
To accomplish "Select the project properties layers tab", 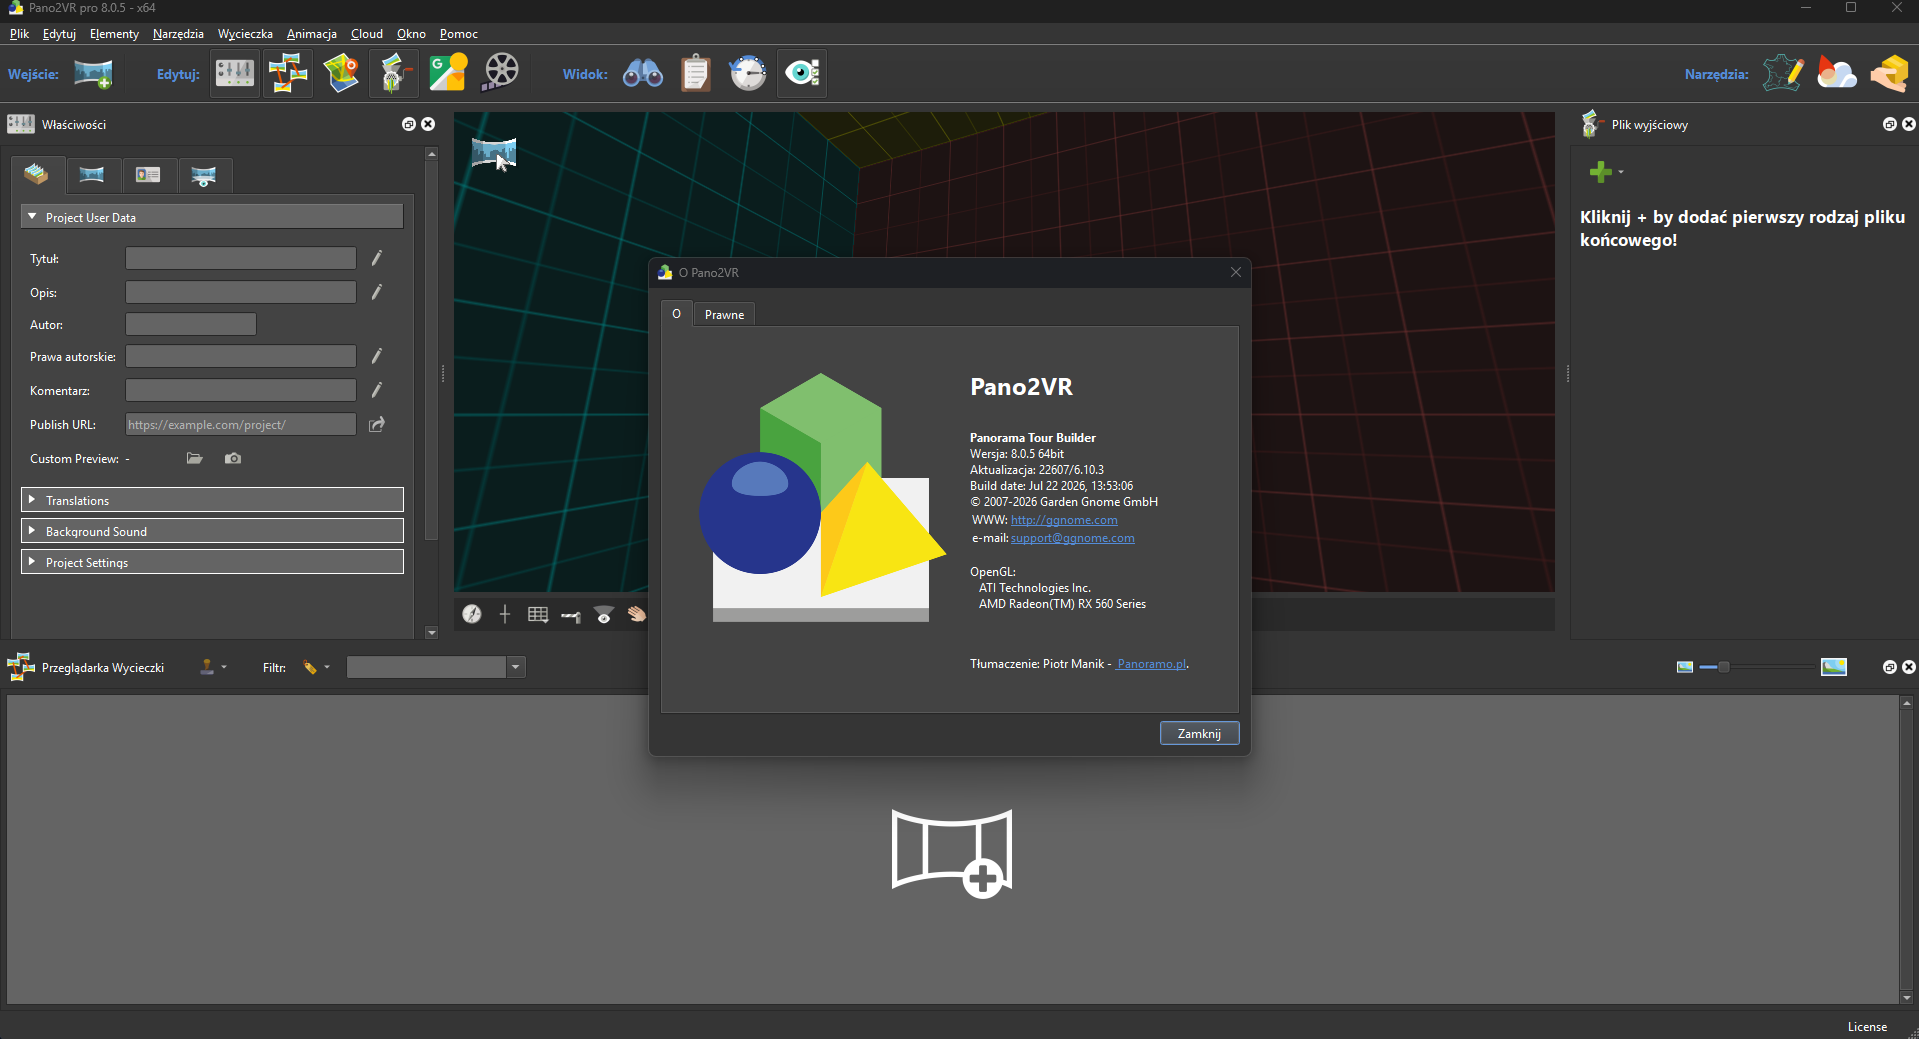I will (x=37, y=175).
